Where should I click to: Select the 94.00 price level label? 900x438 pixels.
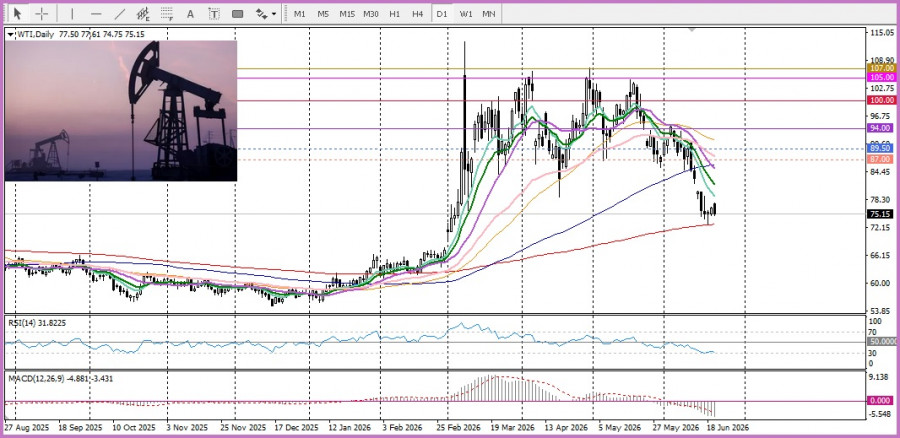tap(881, 128)
